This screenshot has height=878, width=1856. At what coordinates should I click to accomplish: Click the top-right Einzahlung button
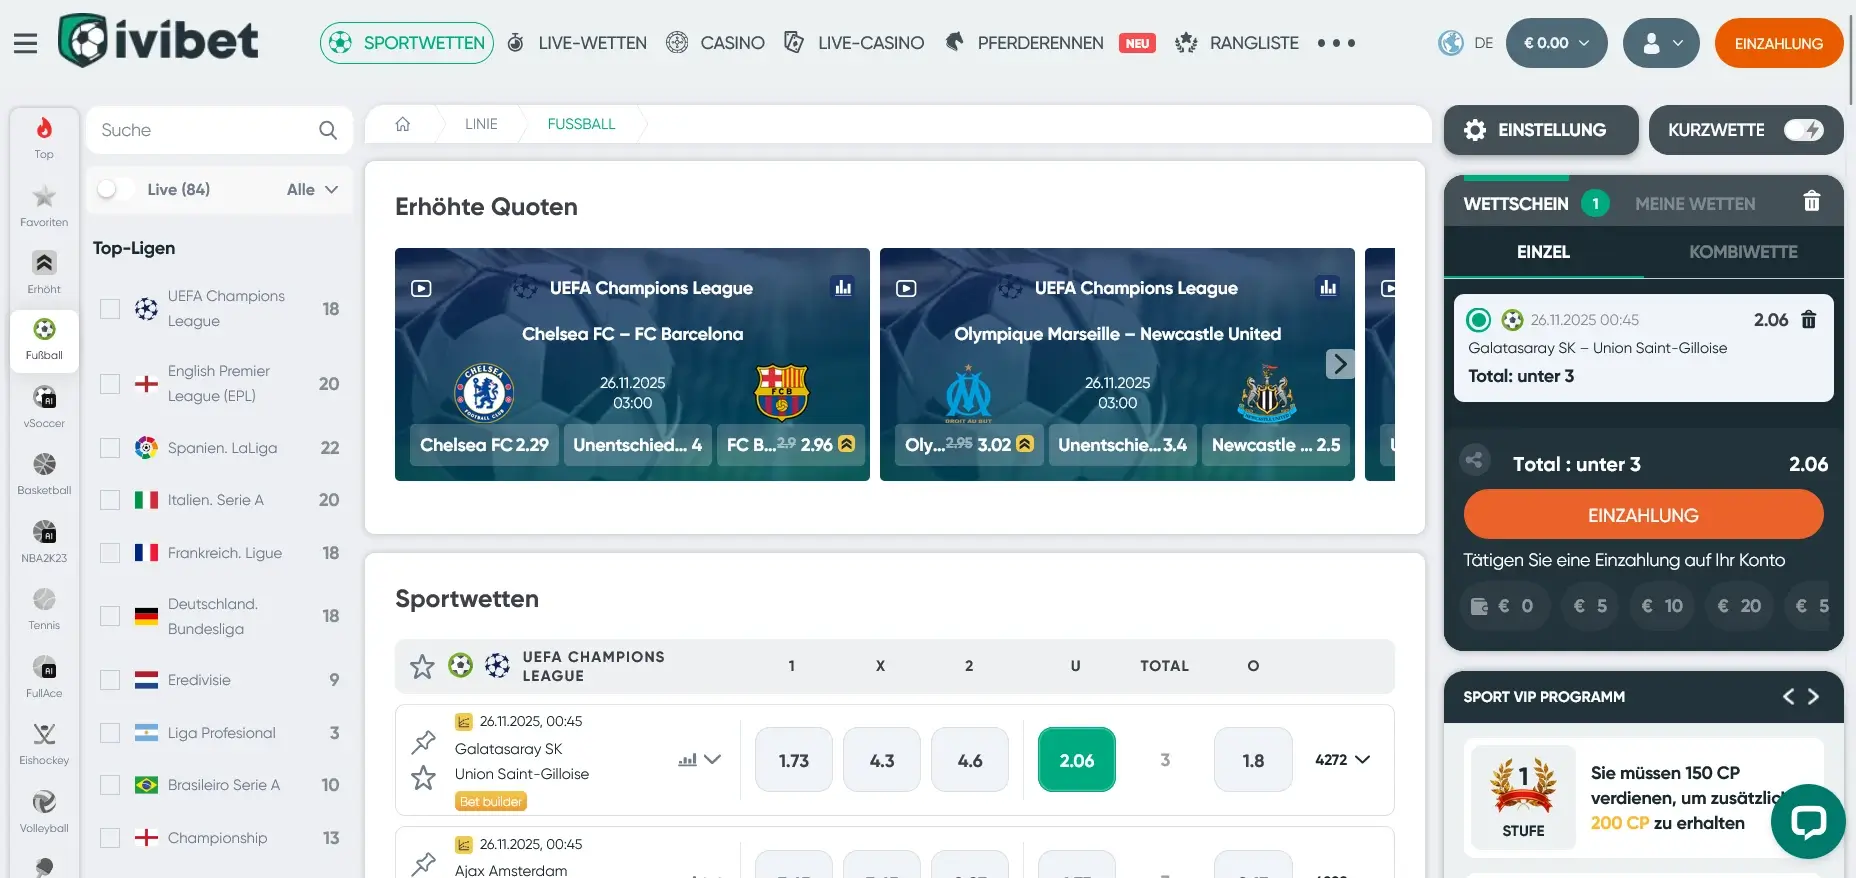pos(1779,43)
